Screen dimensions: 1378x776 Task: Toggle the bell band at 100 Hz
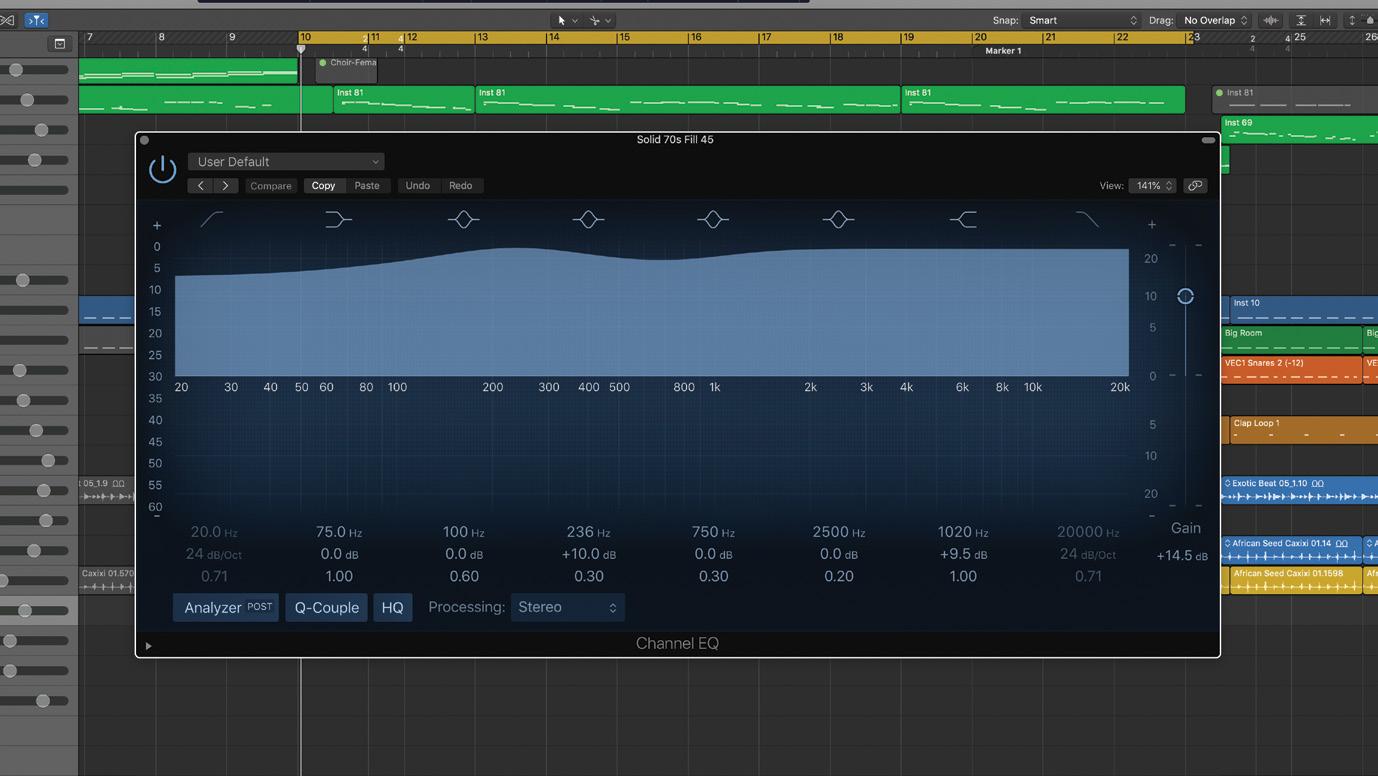point(463,219)
